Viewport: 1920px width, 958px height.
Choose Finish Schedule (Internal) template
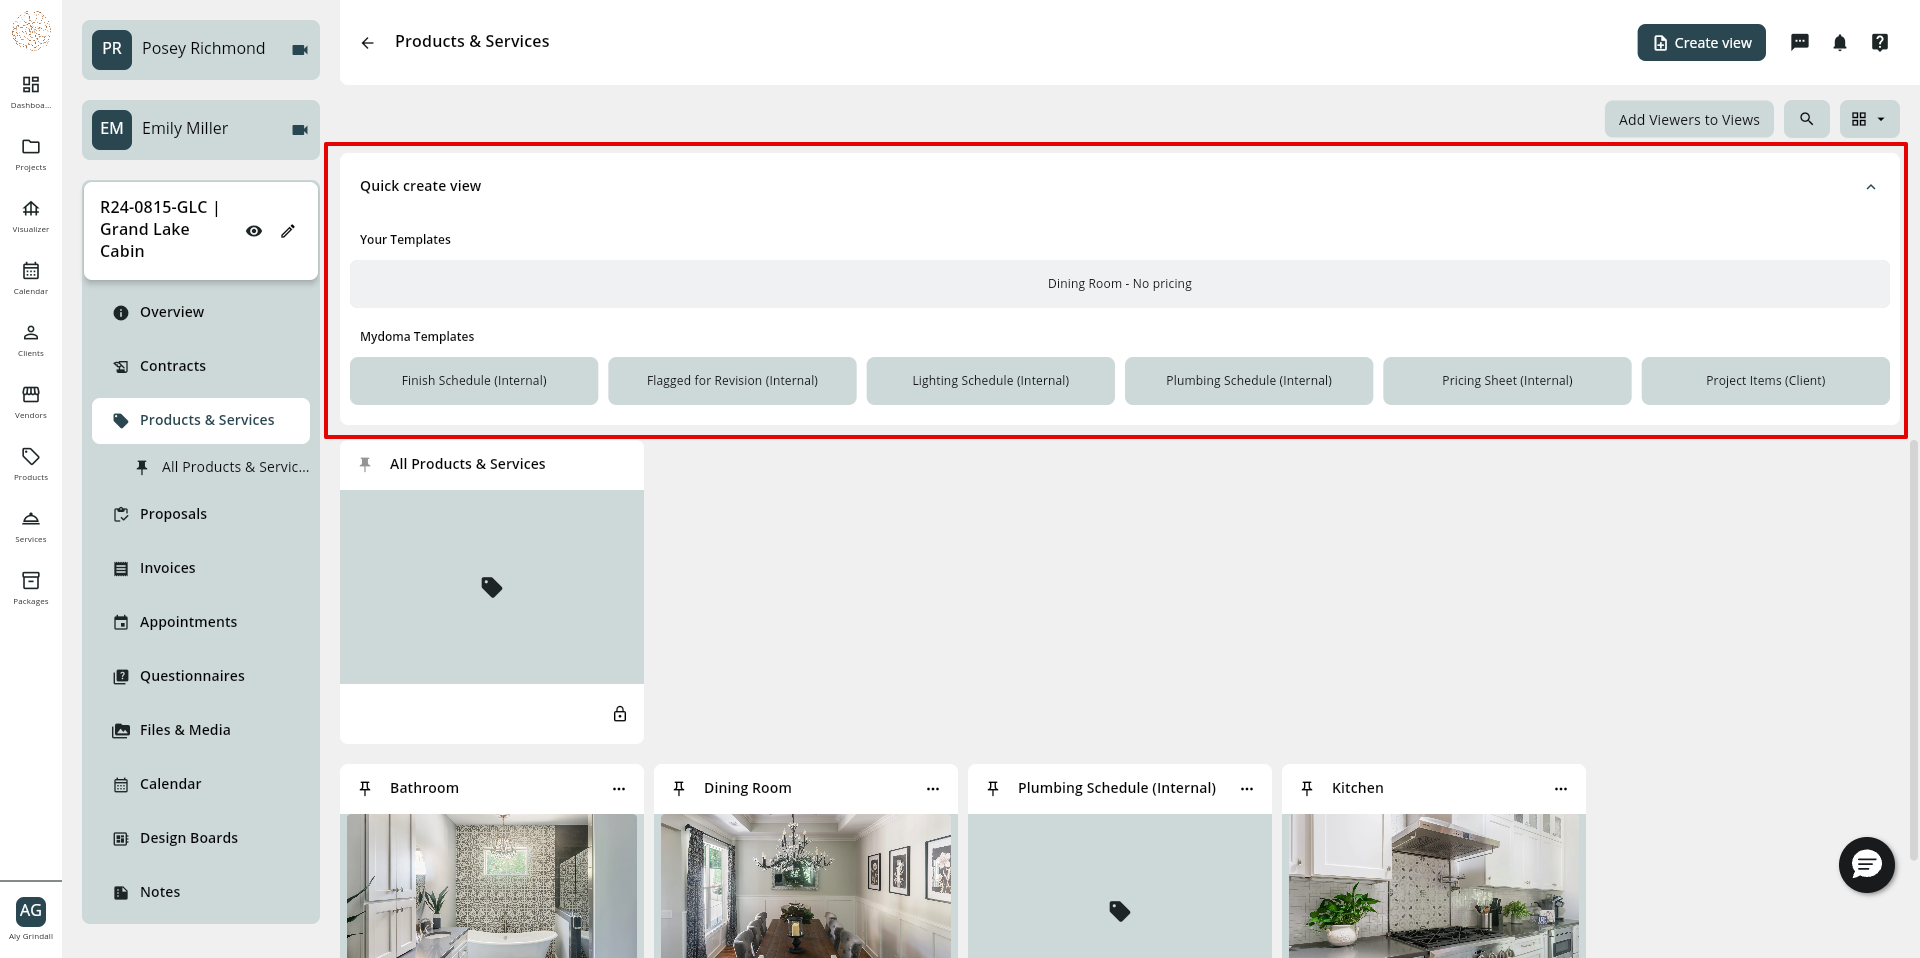(474, 381)
